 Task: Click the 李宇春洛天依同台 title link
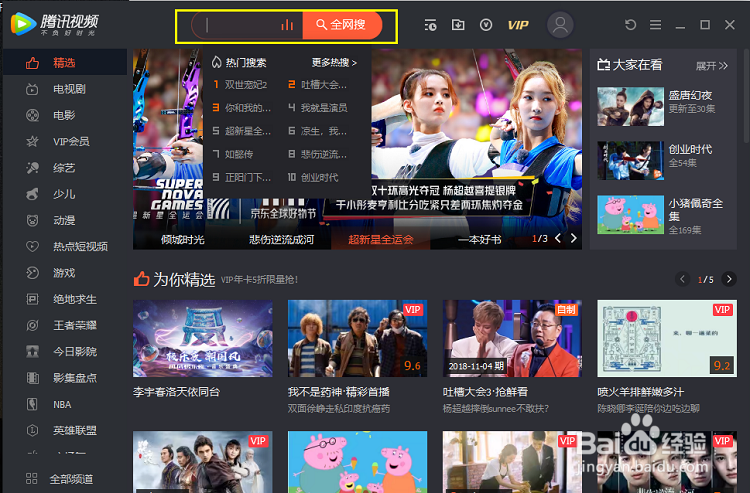point(176,392)
